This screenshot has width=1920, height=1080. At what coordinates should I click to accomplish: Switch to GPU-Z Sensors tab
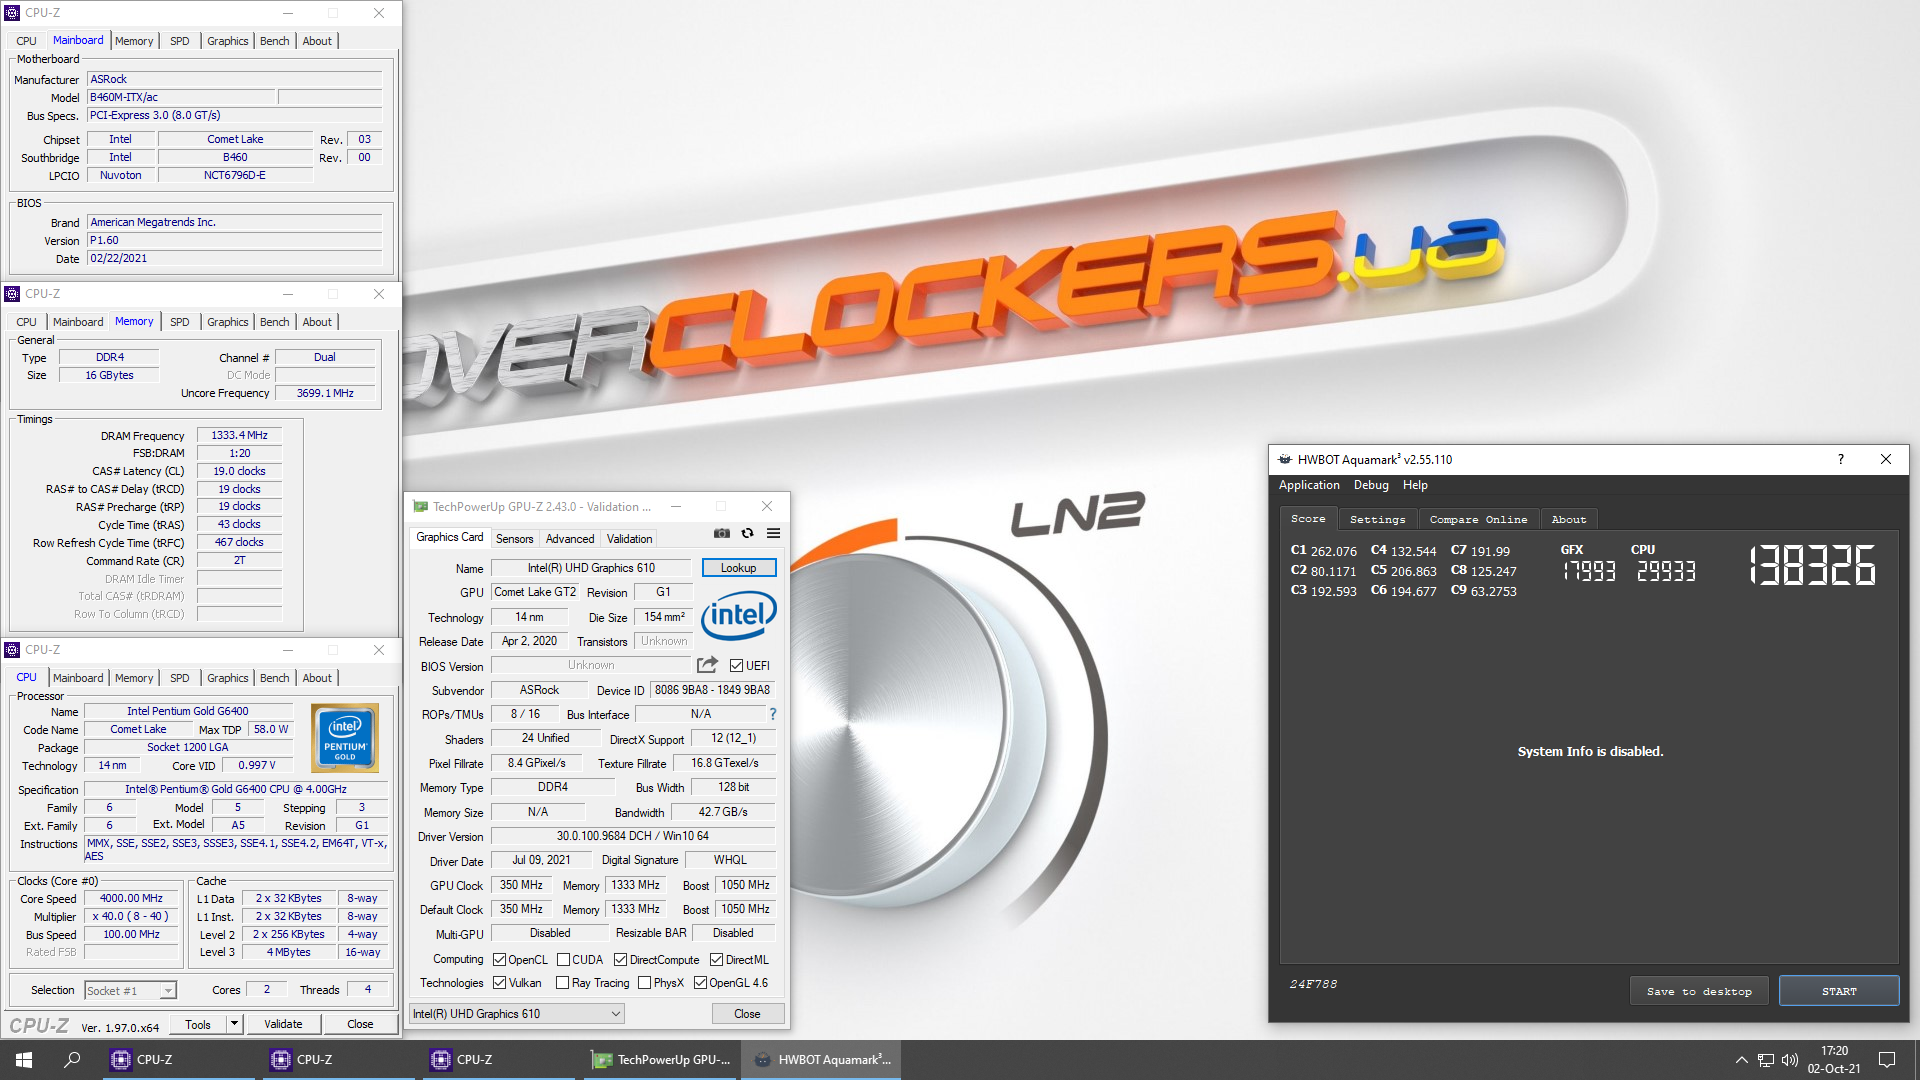pyautogui.click(x=515, y=539)
